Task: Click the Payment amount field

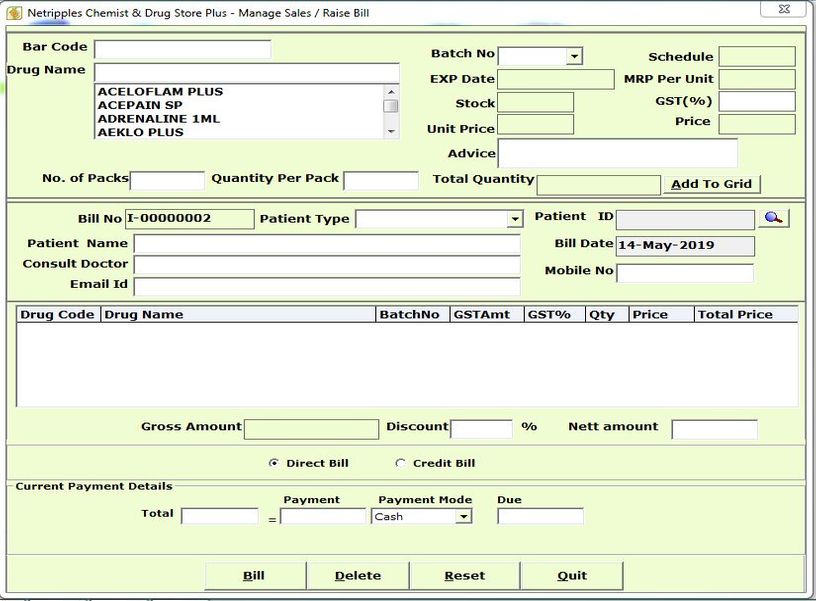Action: tap(323, 516)
